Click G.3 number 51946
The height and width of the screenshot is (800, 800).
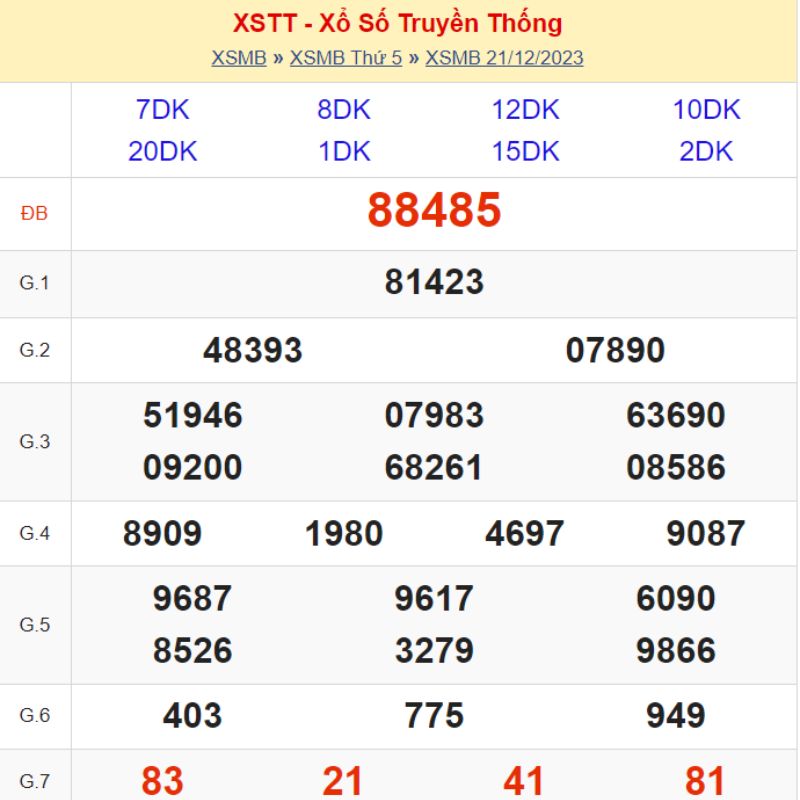click(193, 415)
